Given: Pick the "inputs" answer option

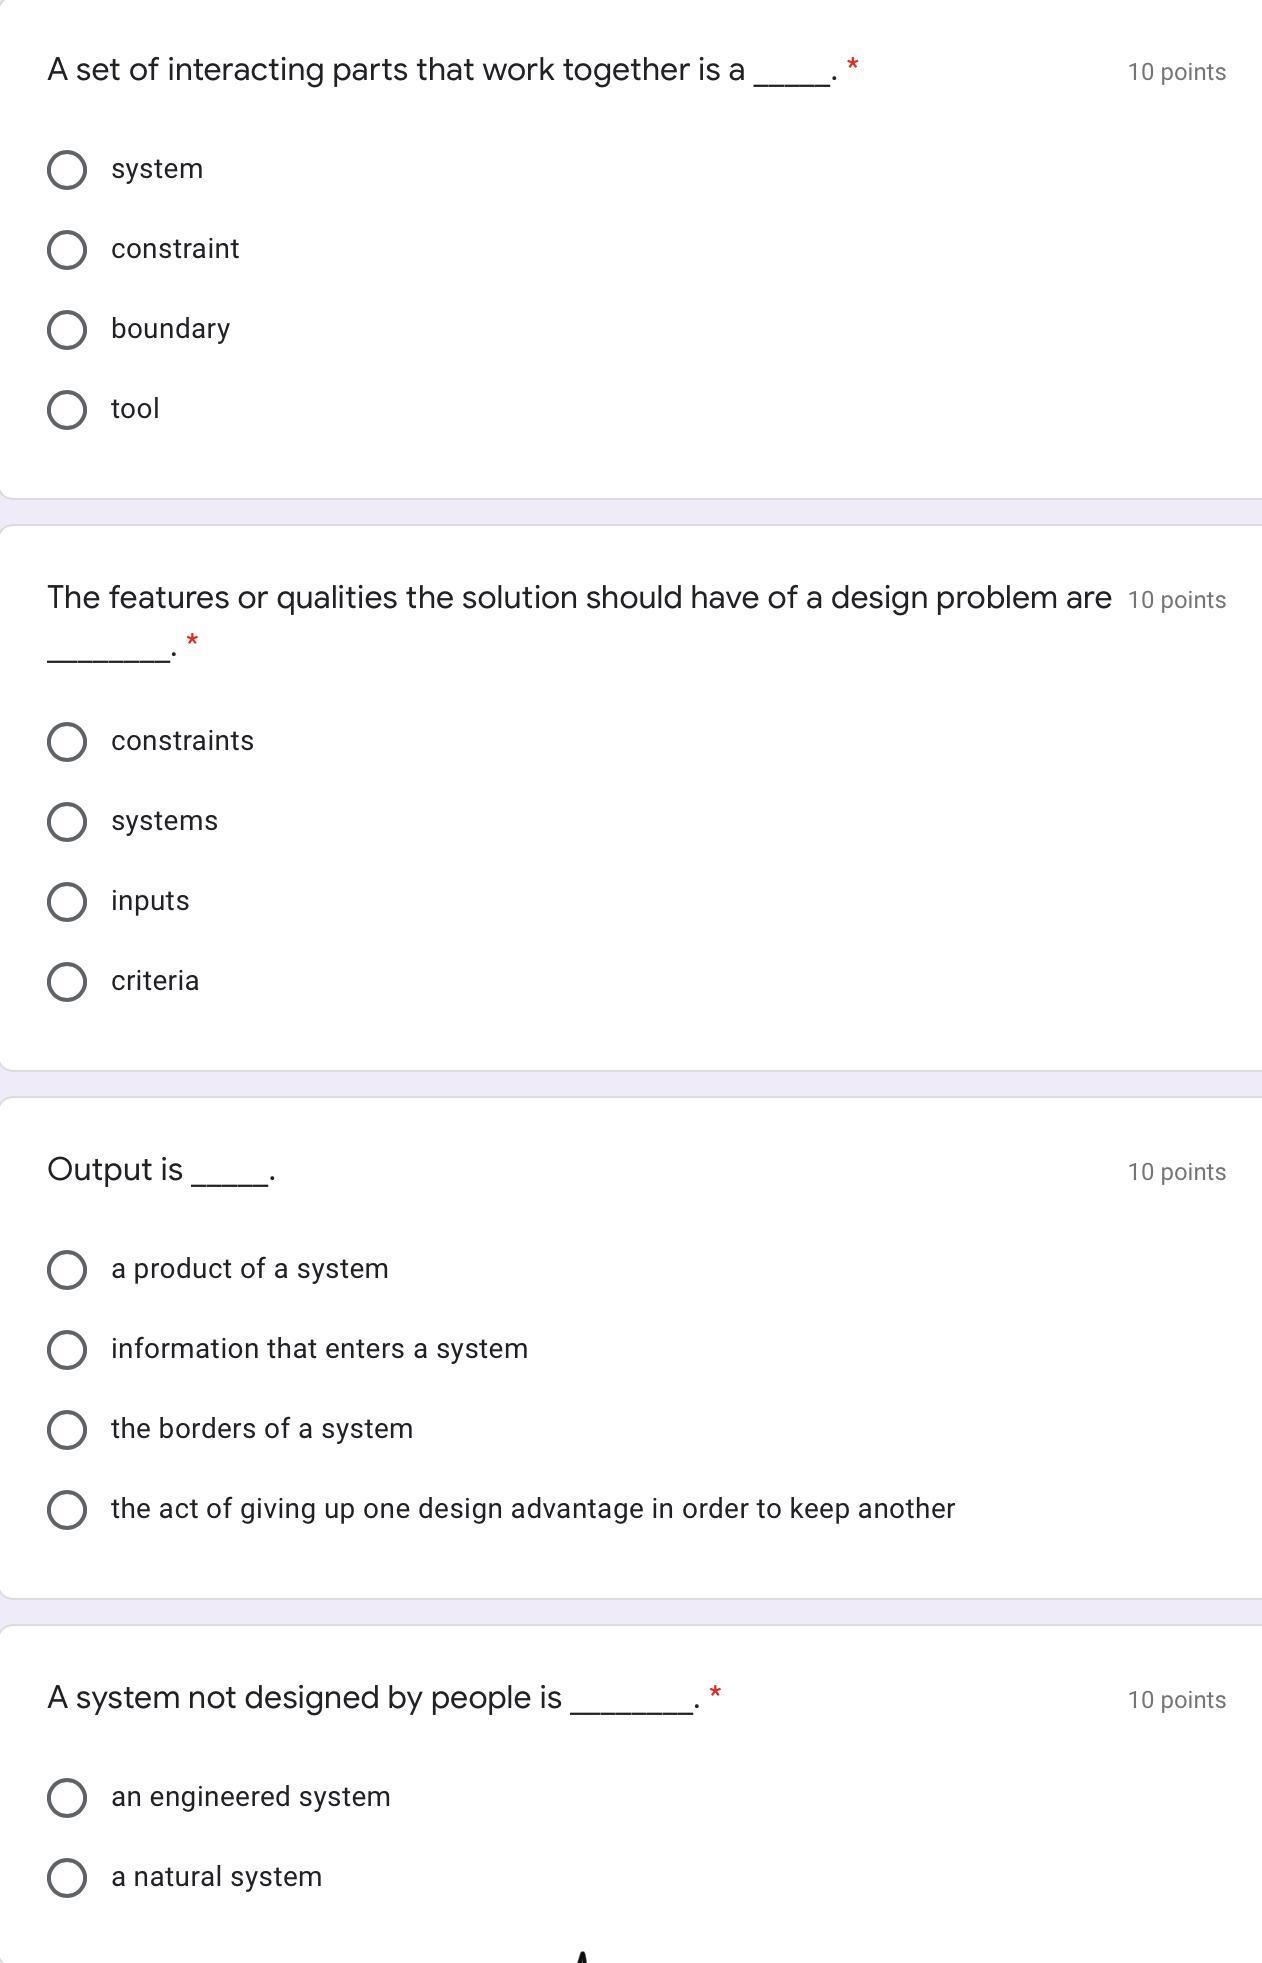Looking at the screenshot, I should (x=67, y=902).
